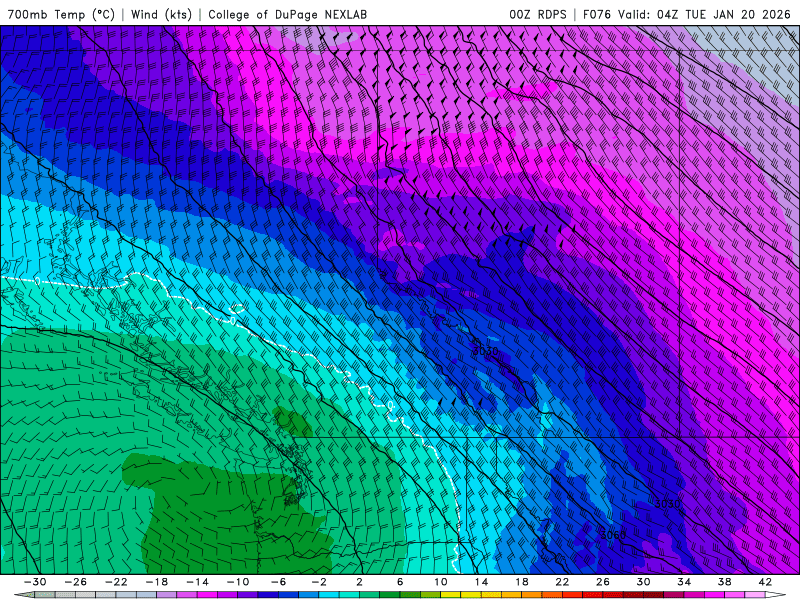Click the -10 colorbar scale label
This screenshot has width=800, height=600.
click(x=238, y=582)
